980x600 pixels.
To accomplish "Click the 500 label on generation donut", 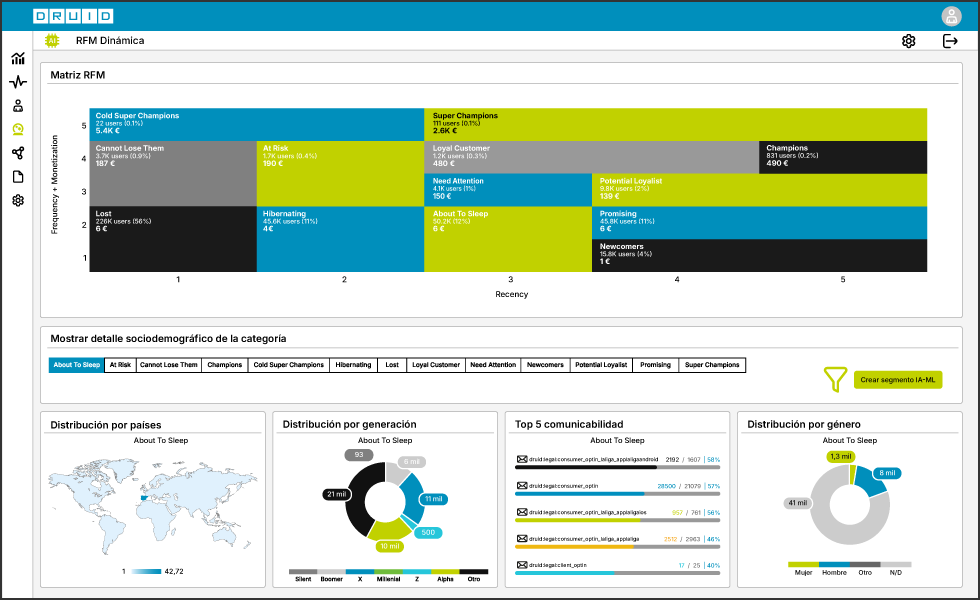I will (428, 532).
